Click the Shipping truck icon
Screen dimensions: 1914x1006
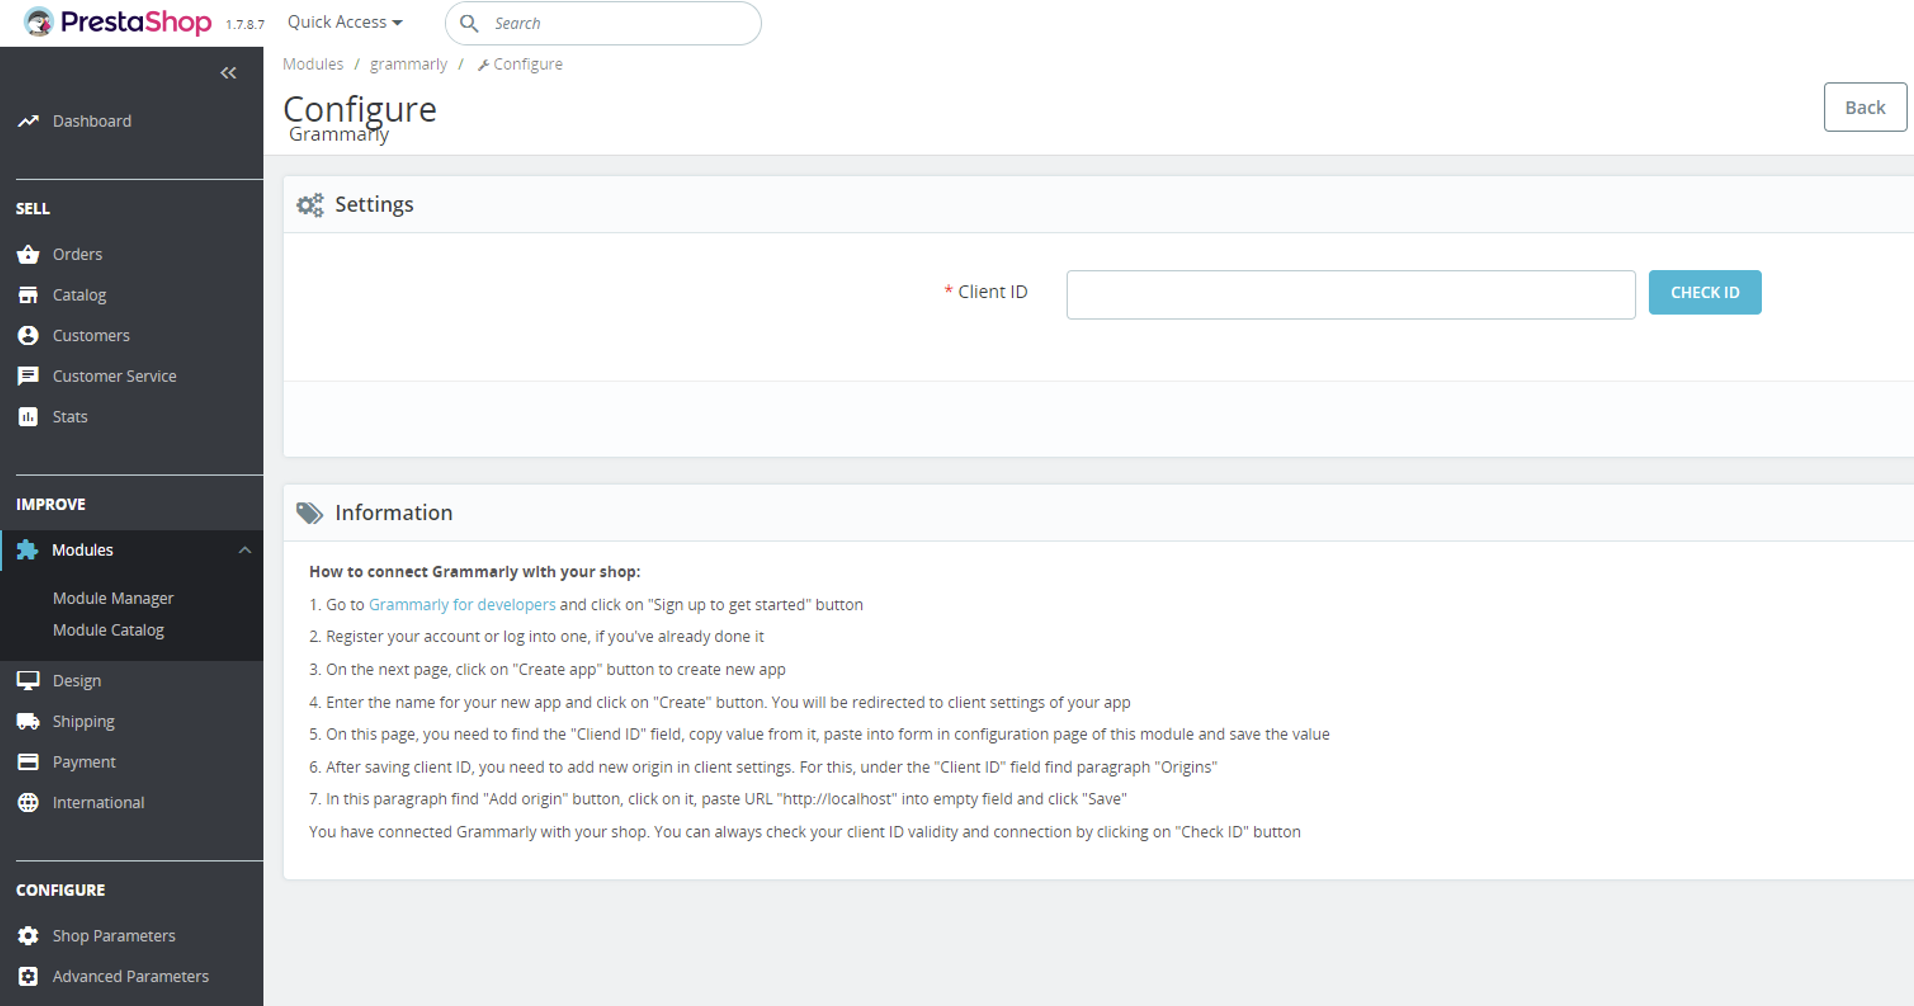tap(28, 721)
